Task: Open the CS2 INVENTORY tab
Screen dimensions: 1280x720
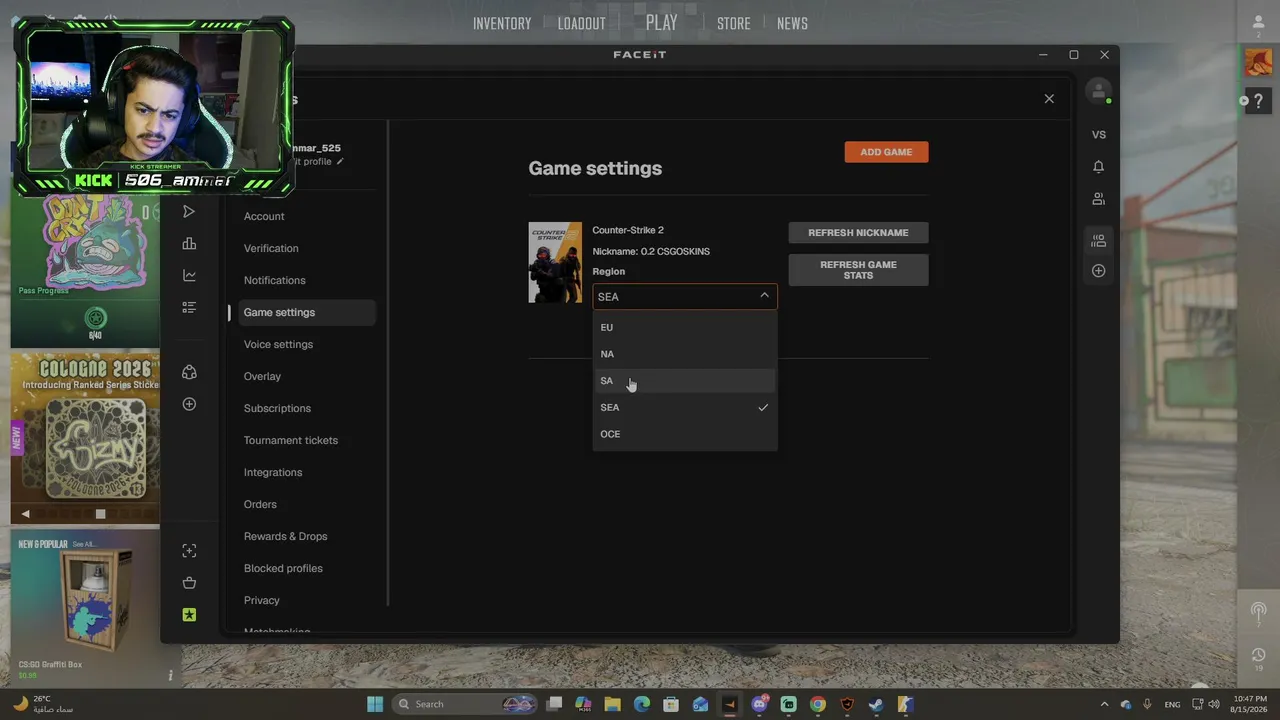Action: (x=502, y=24)
